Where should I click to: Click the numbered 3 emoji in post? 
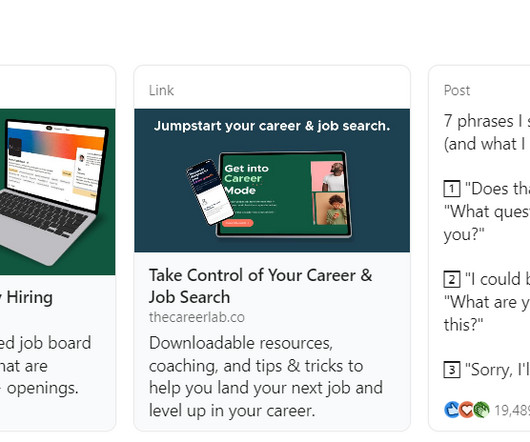click(452, 370)
